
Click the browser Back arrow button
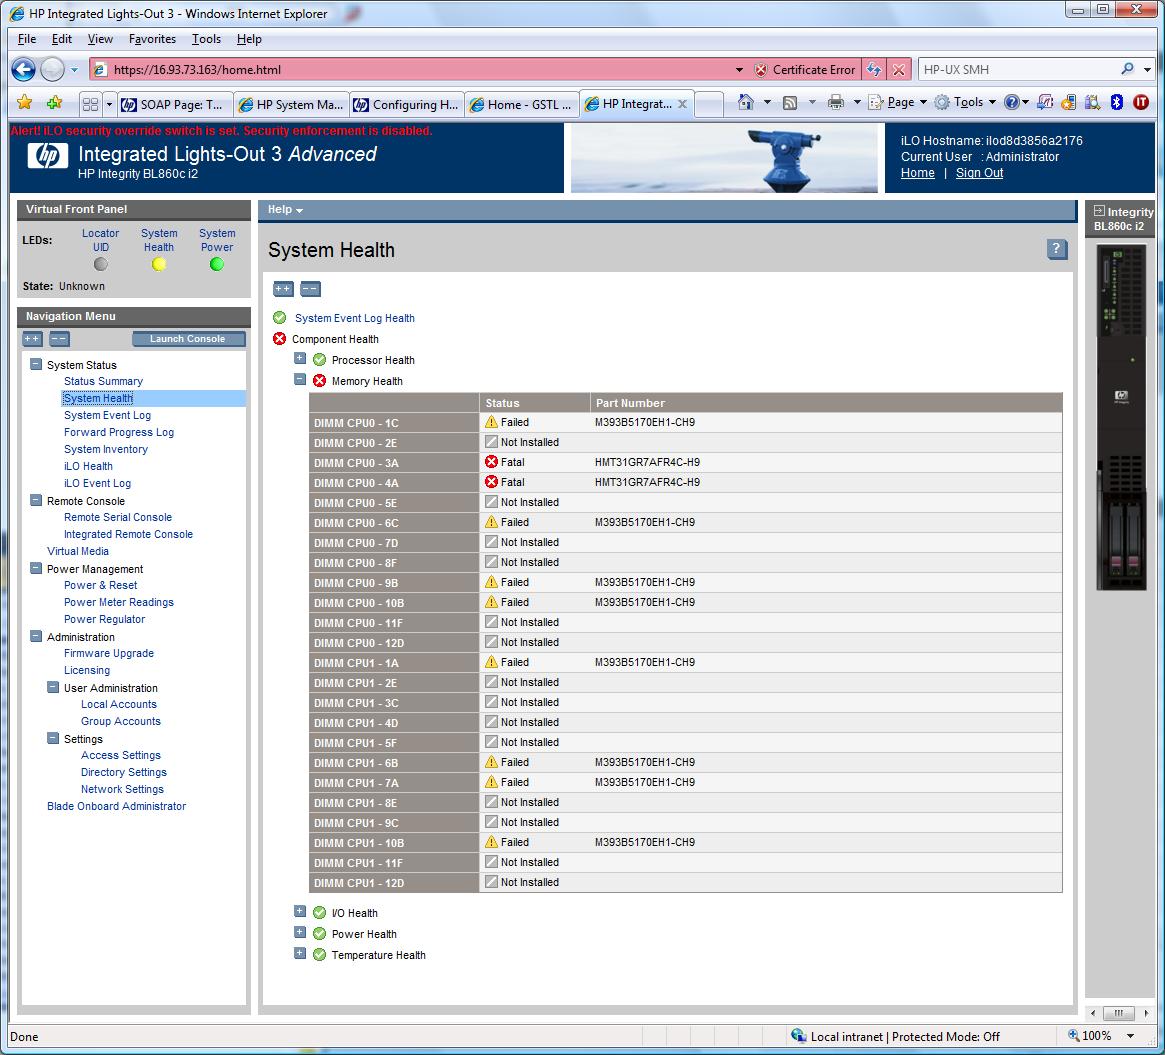coord(24,70)
